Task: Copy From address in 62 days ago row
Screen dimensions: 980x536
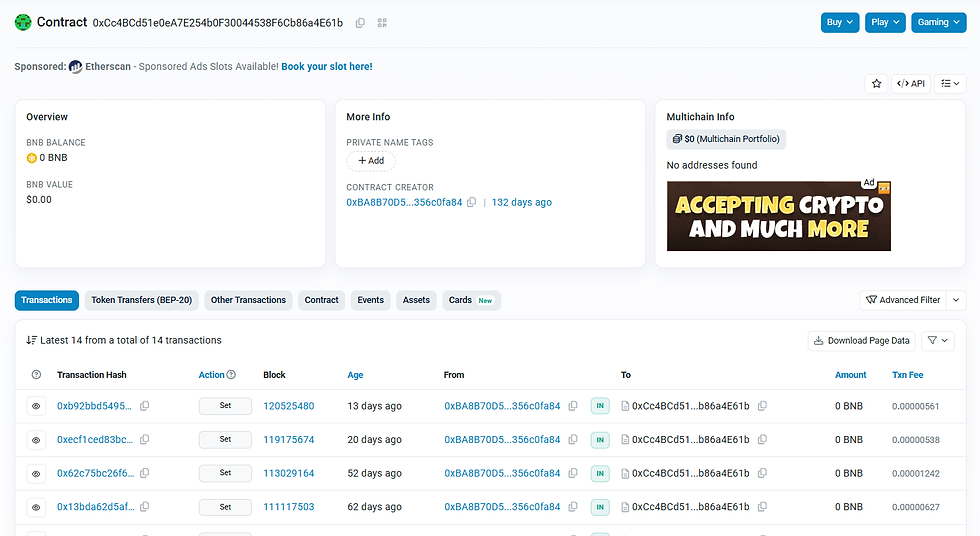Action: [x=572, y=507]
